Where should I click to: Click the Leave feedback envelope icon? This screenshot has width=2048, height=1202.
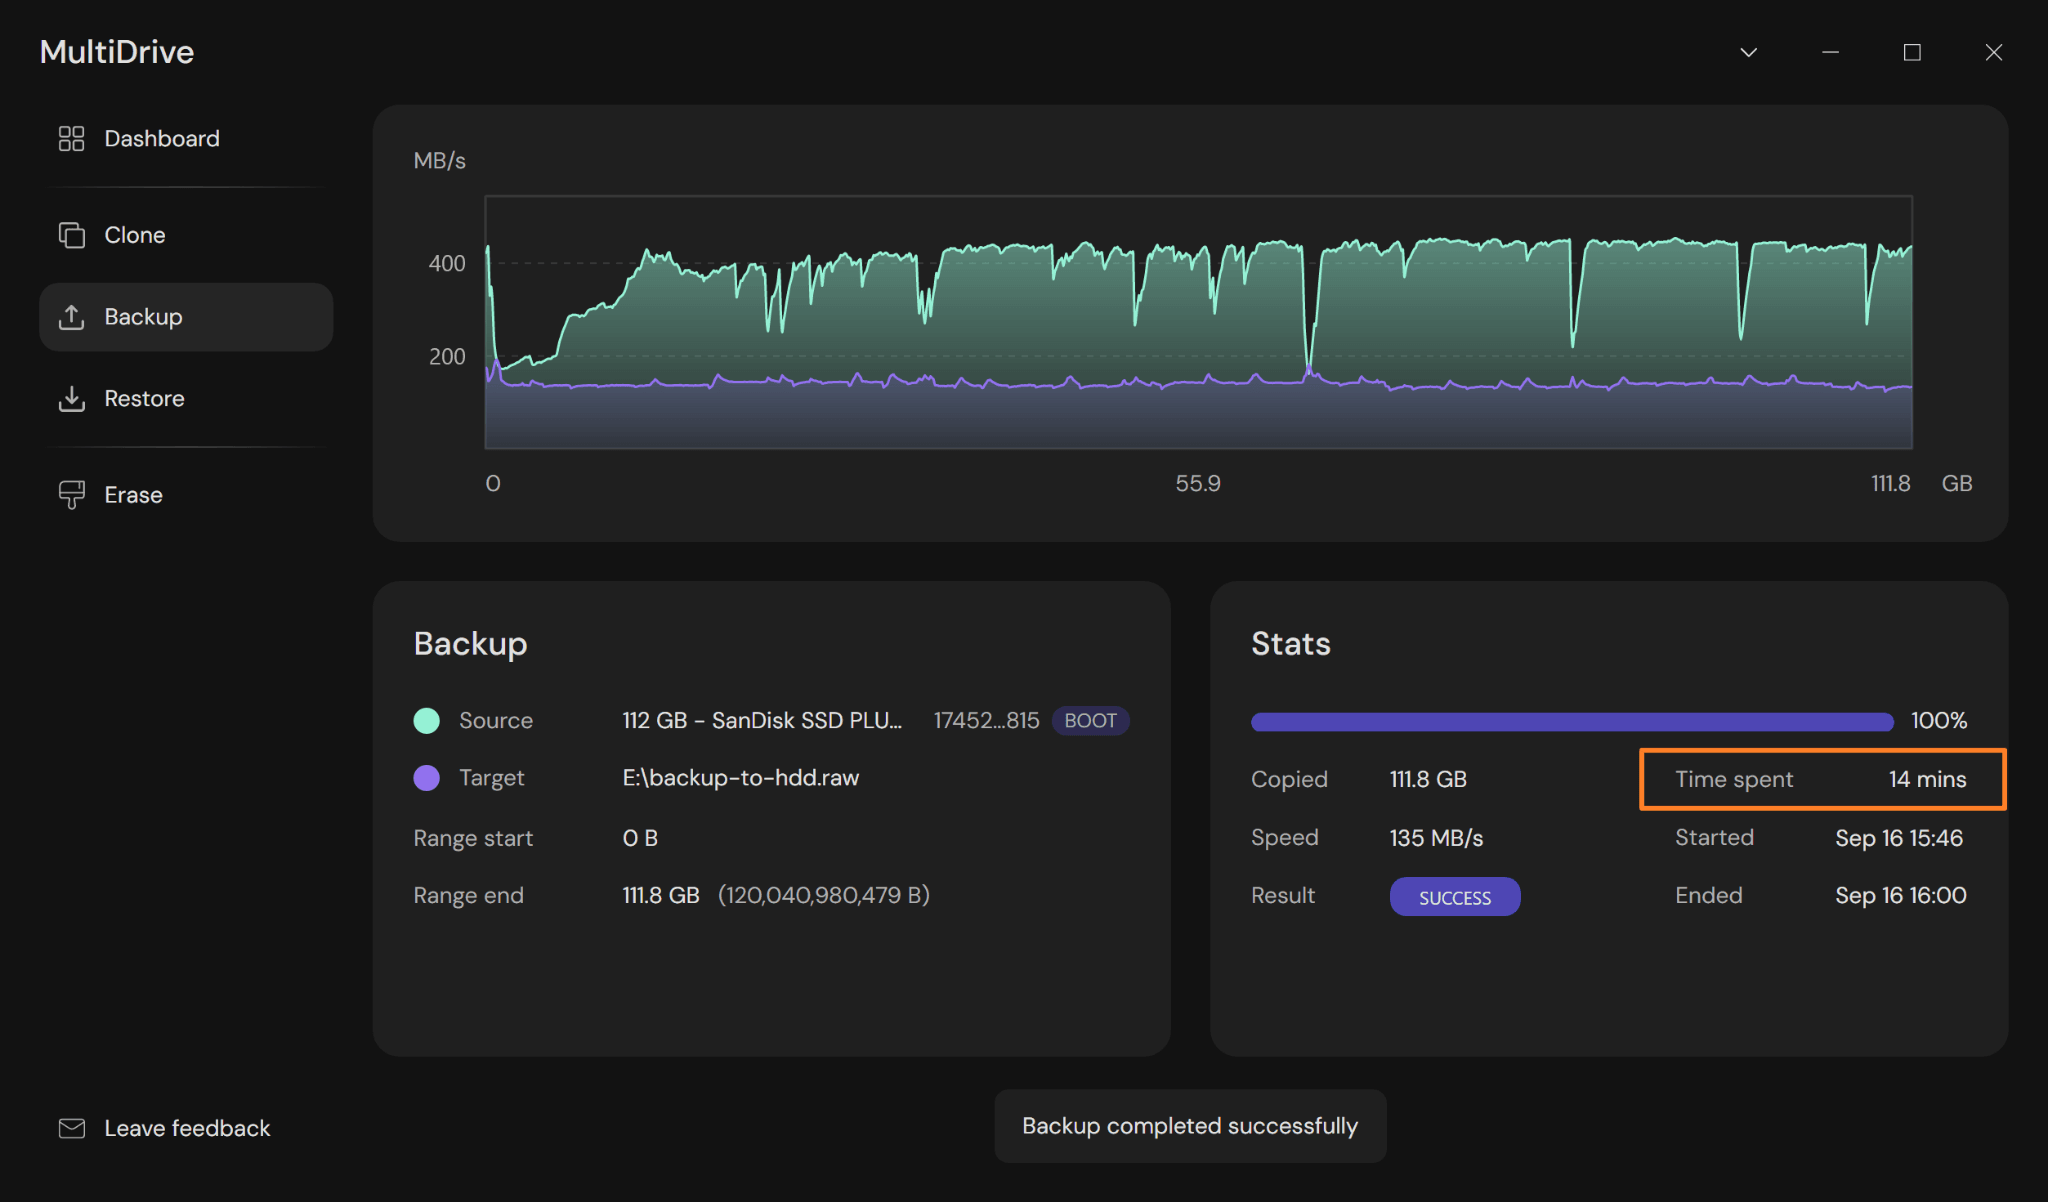71,1128
